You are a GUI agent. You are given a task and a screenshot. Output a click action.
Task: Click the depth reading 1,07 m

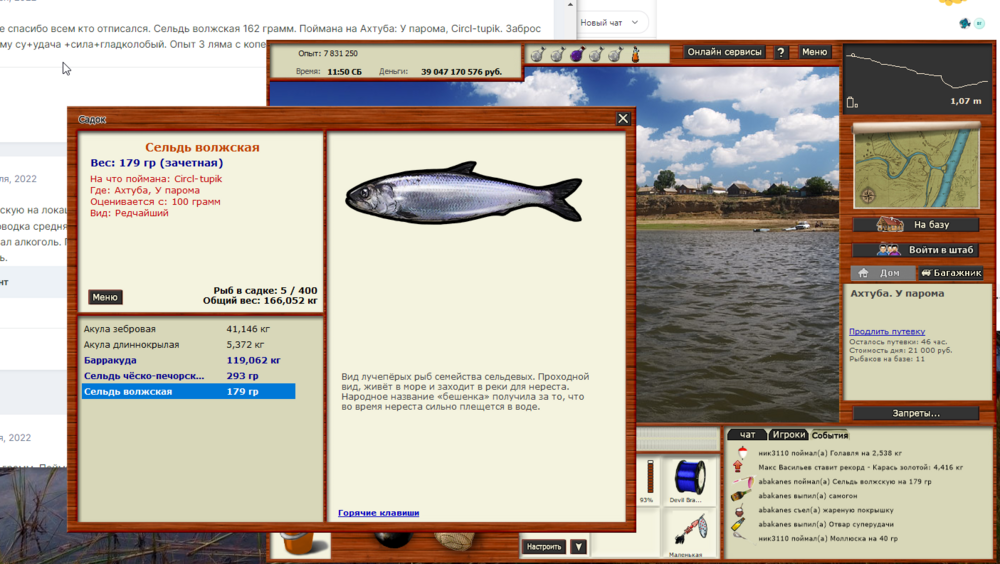point(966,101)
